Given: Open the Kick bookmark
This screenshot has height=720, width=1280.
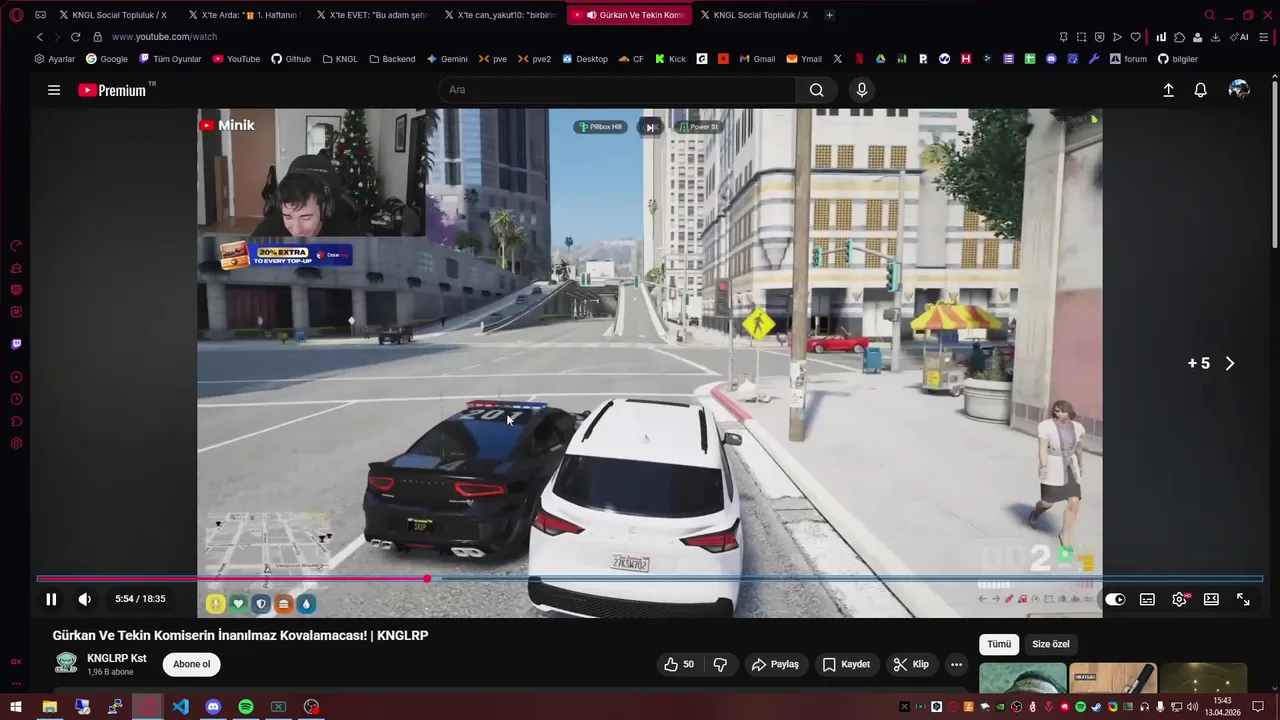Looking at the screenshot, I should pos(671,59).
